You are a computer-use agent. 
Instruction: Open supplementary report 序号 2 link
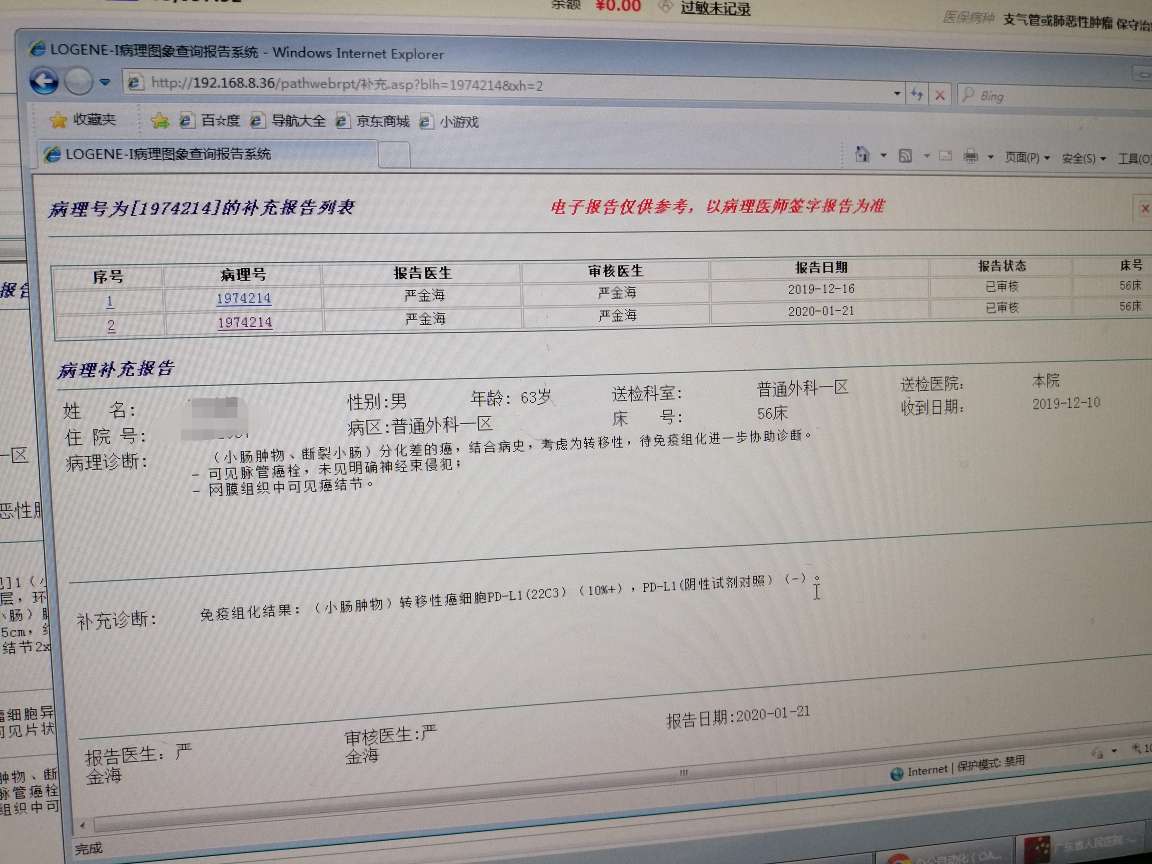tap(109, 324)
